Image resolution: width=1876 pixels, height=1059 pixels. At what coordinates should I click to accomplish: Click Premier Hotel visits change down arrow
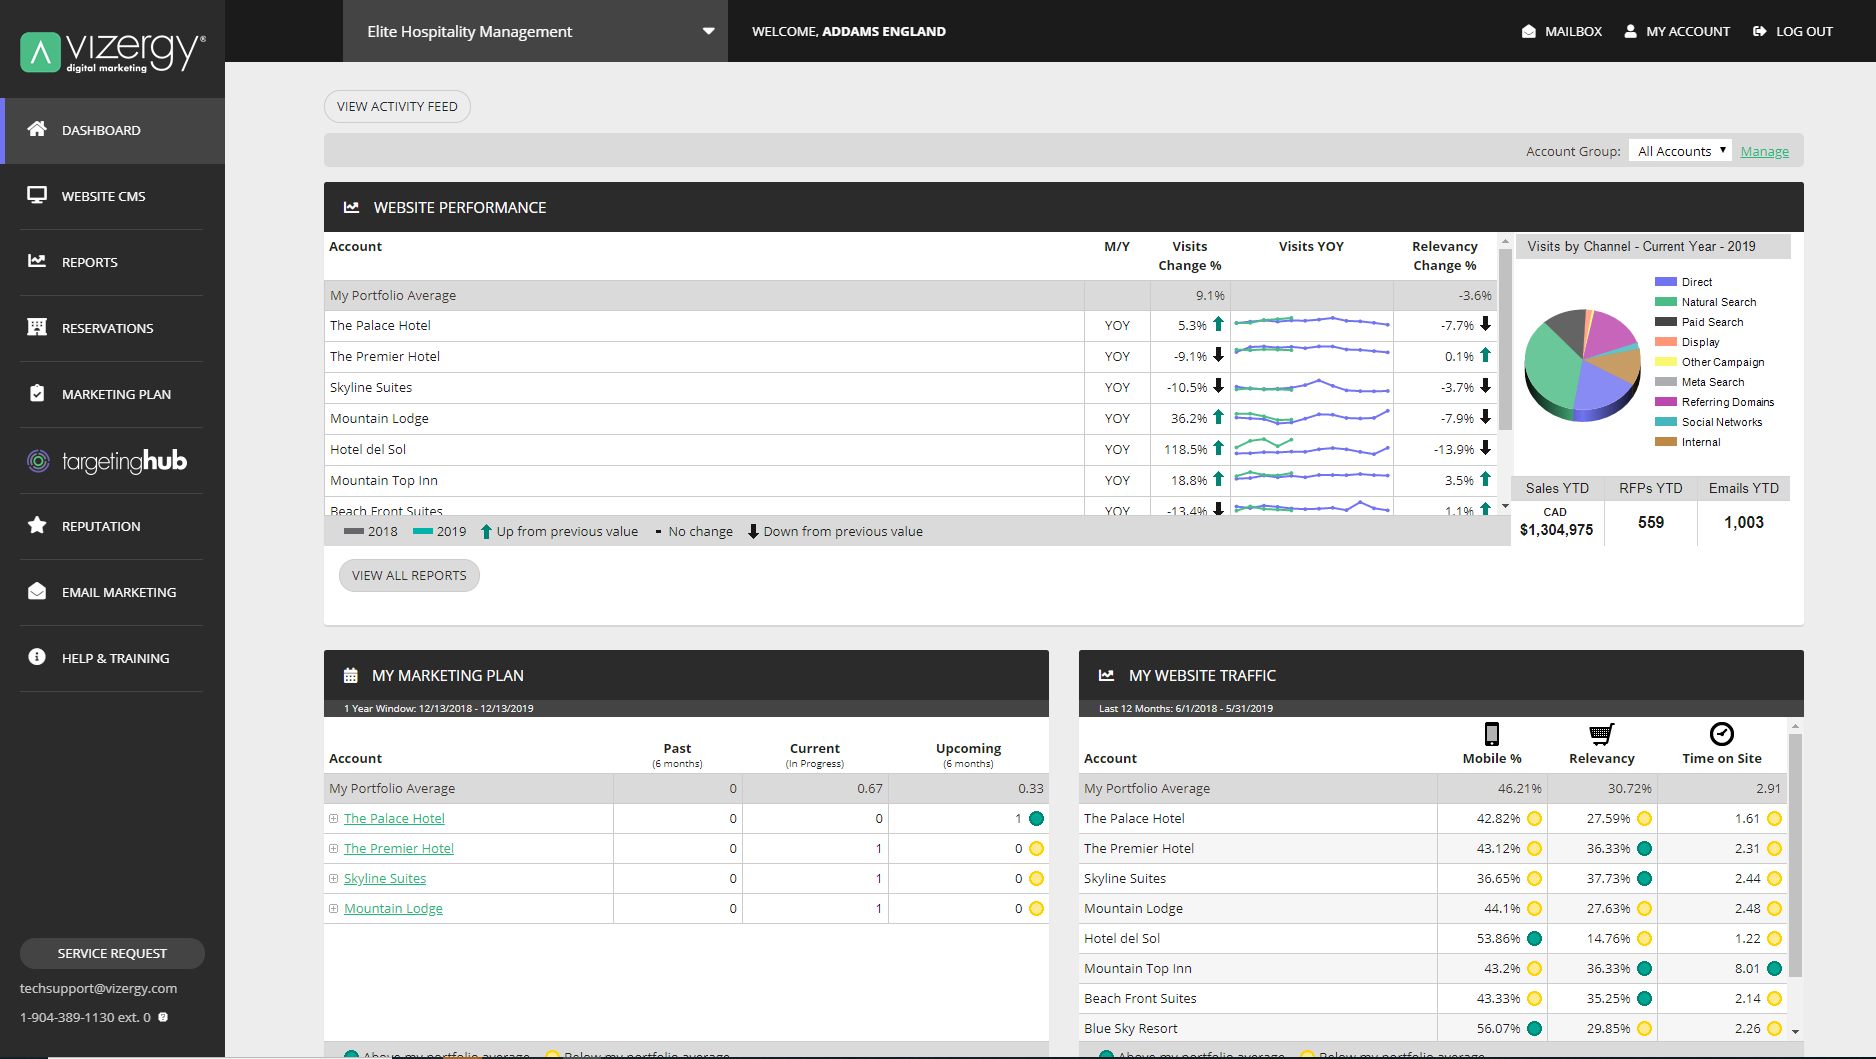pyautogui.click(x=1218, y=355)
